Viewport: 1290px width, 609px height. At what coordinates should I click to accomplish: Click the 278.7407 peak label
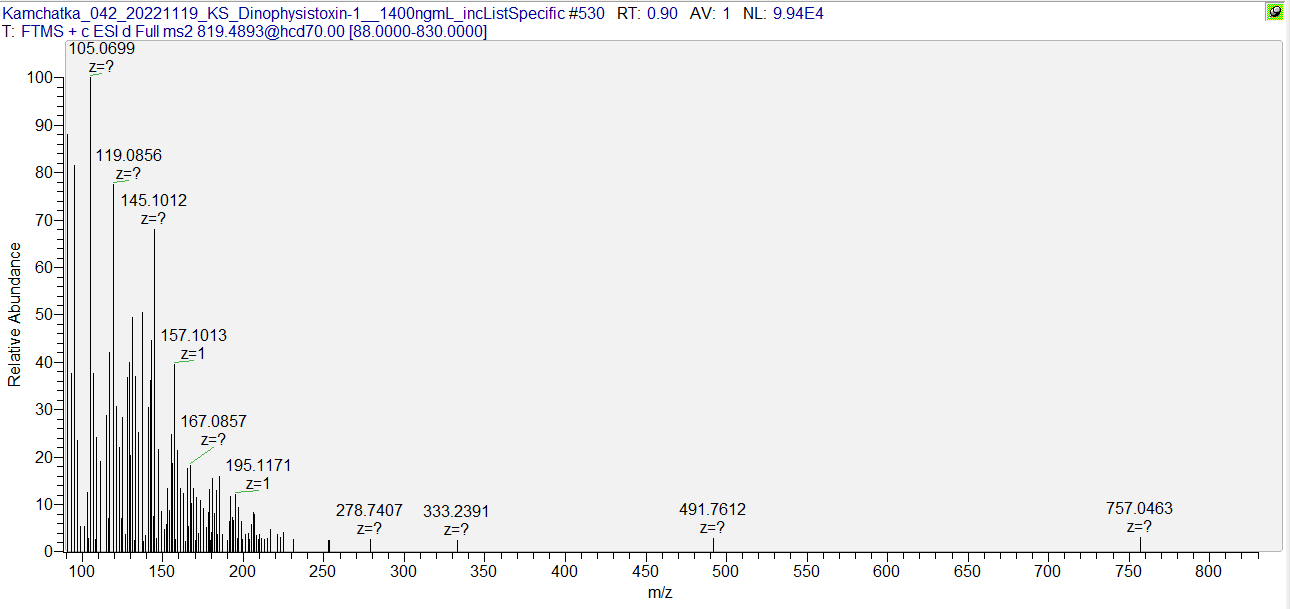pyautogui.click(x=369, y=510)
